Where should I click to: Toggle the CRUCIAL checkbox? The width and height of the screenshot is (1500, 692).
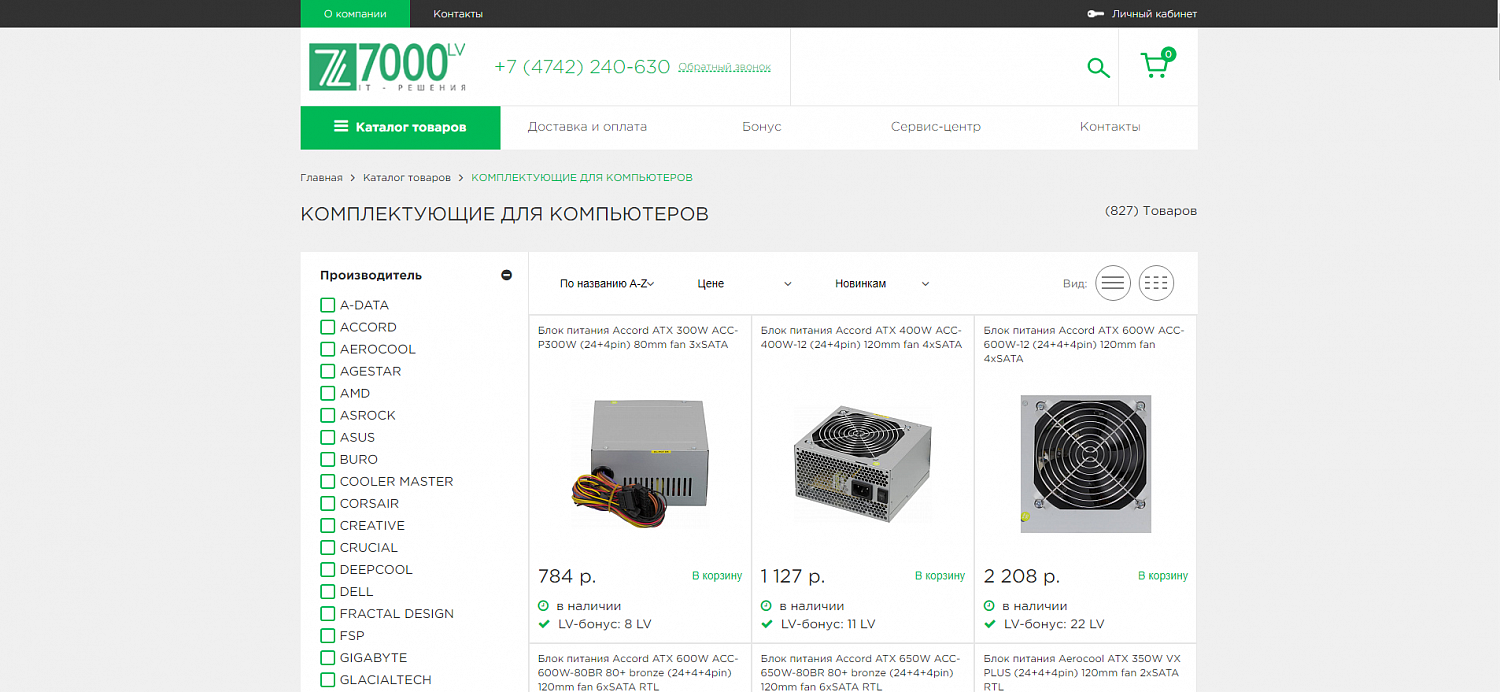[327, 547]
